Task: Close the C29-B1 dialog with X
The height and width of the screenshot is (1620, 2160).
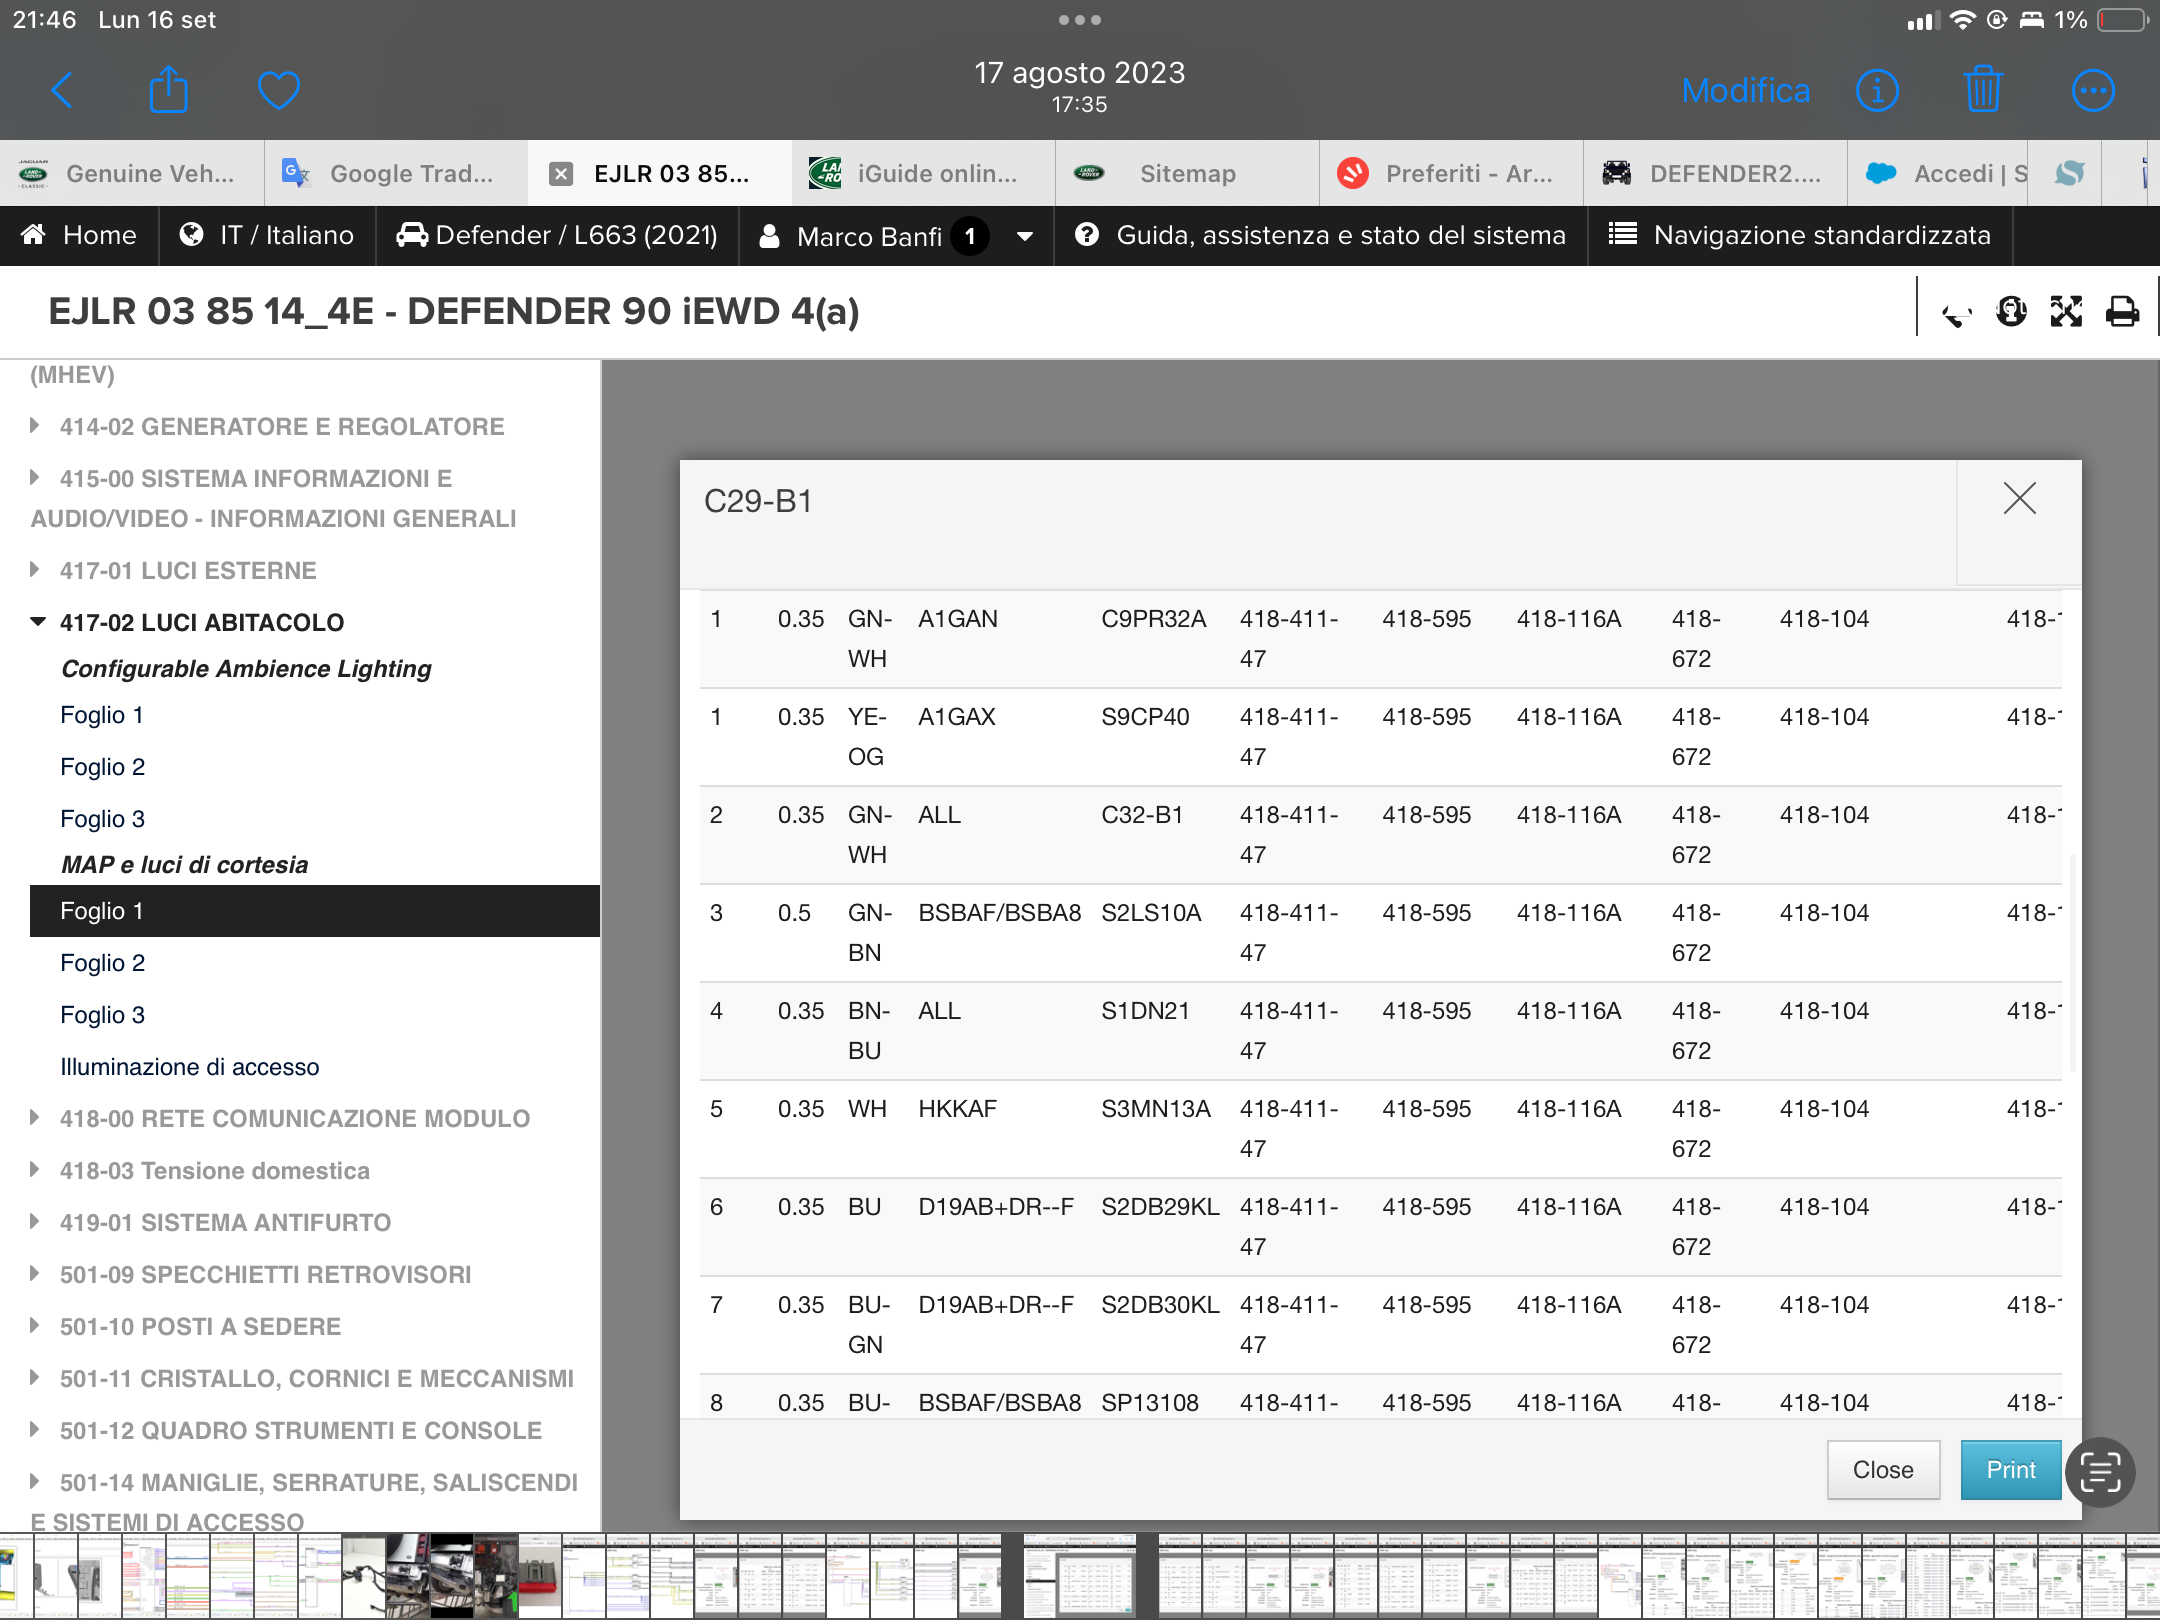Action: pos(2019,498)
